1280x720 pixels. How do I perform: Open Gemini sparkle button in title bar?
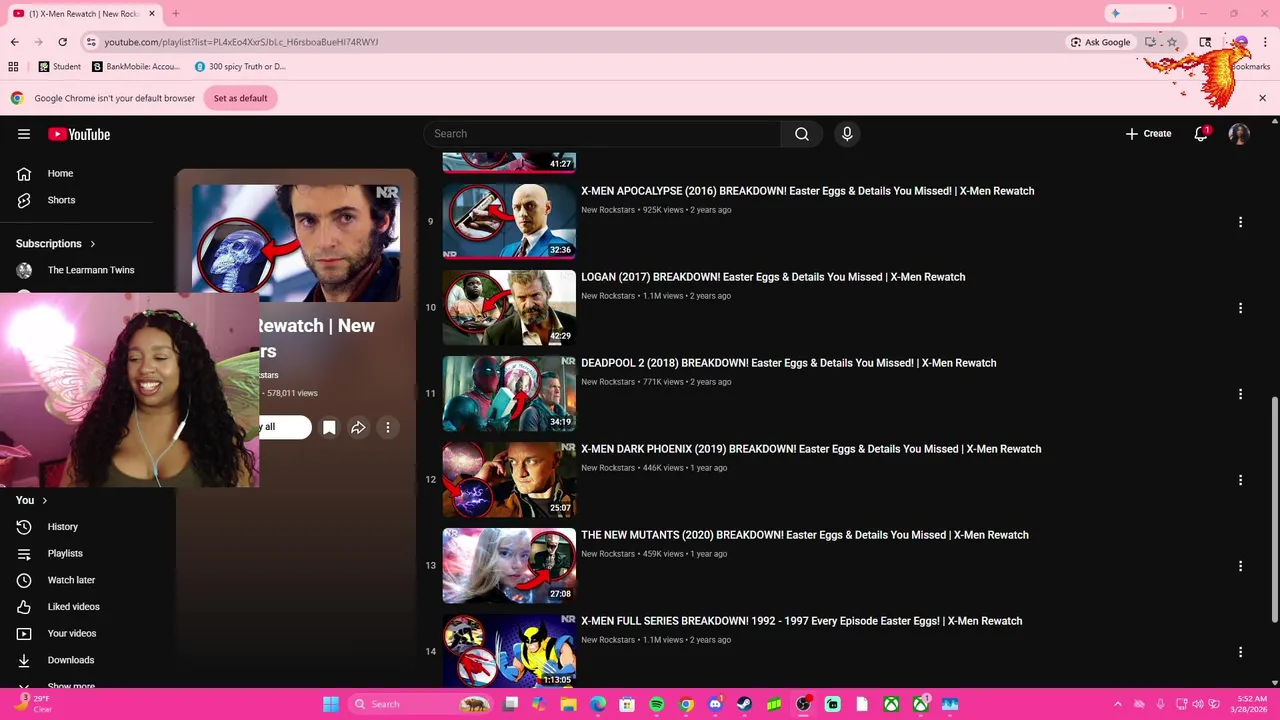(1116, 13)
